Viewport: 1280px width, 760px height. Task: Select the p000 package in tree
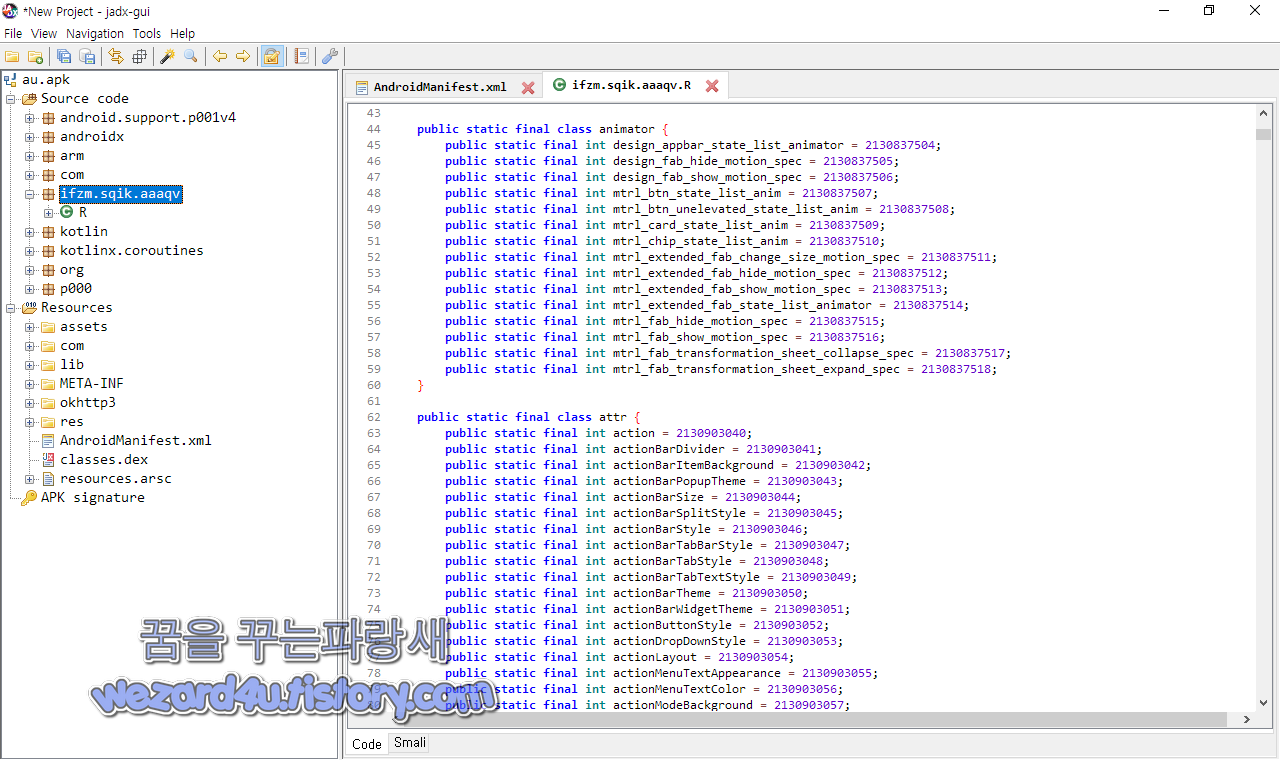[x=76, y=289]
